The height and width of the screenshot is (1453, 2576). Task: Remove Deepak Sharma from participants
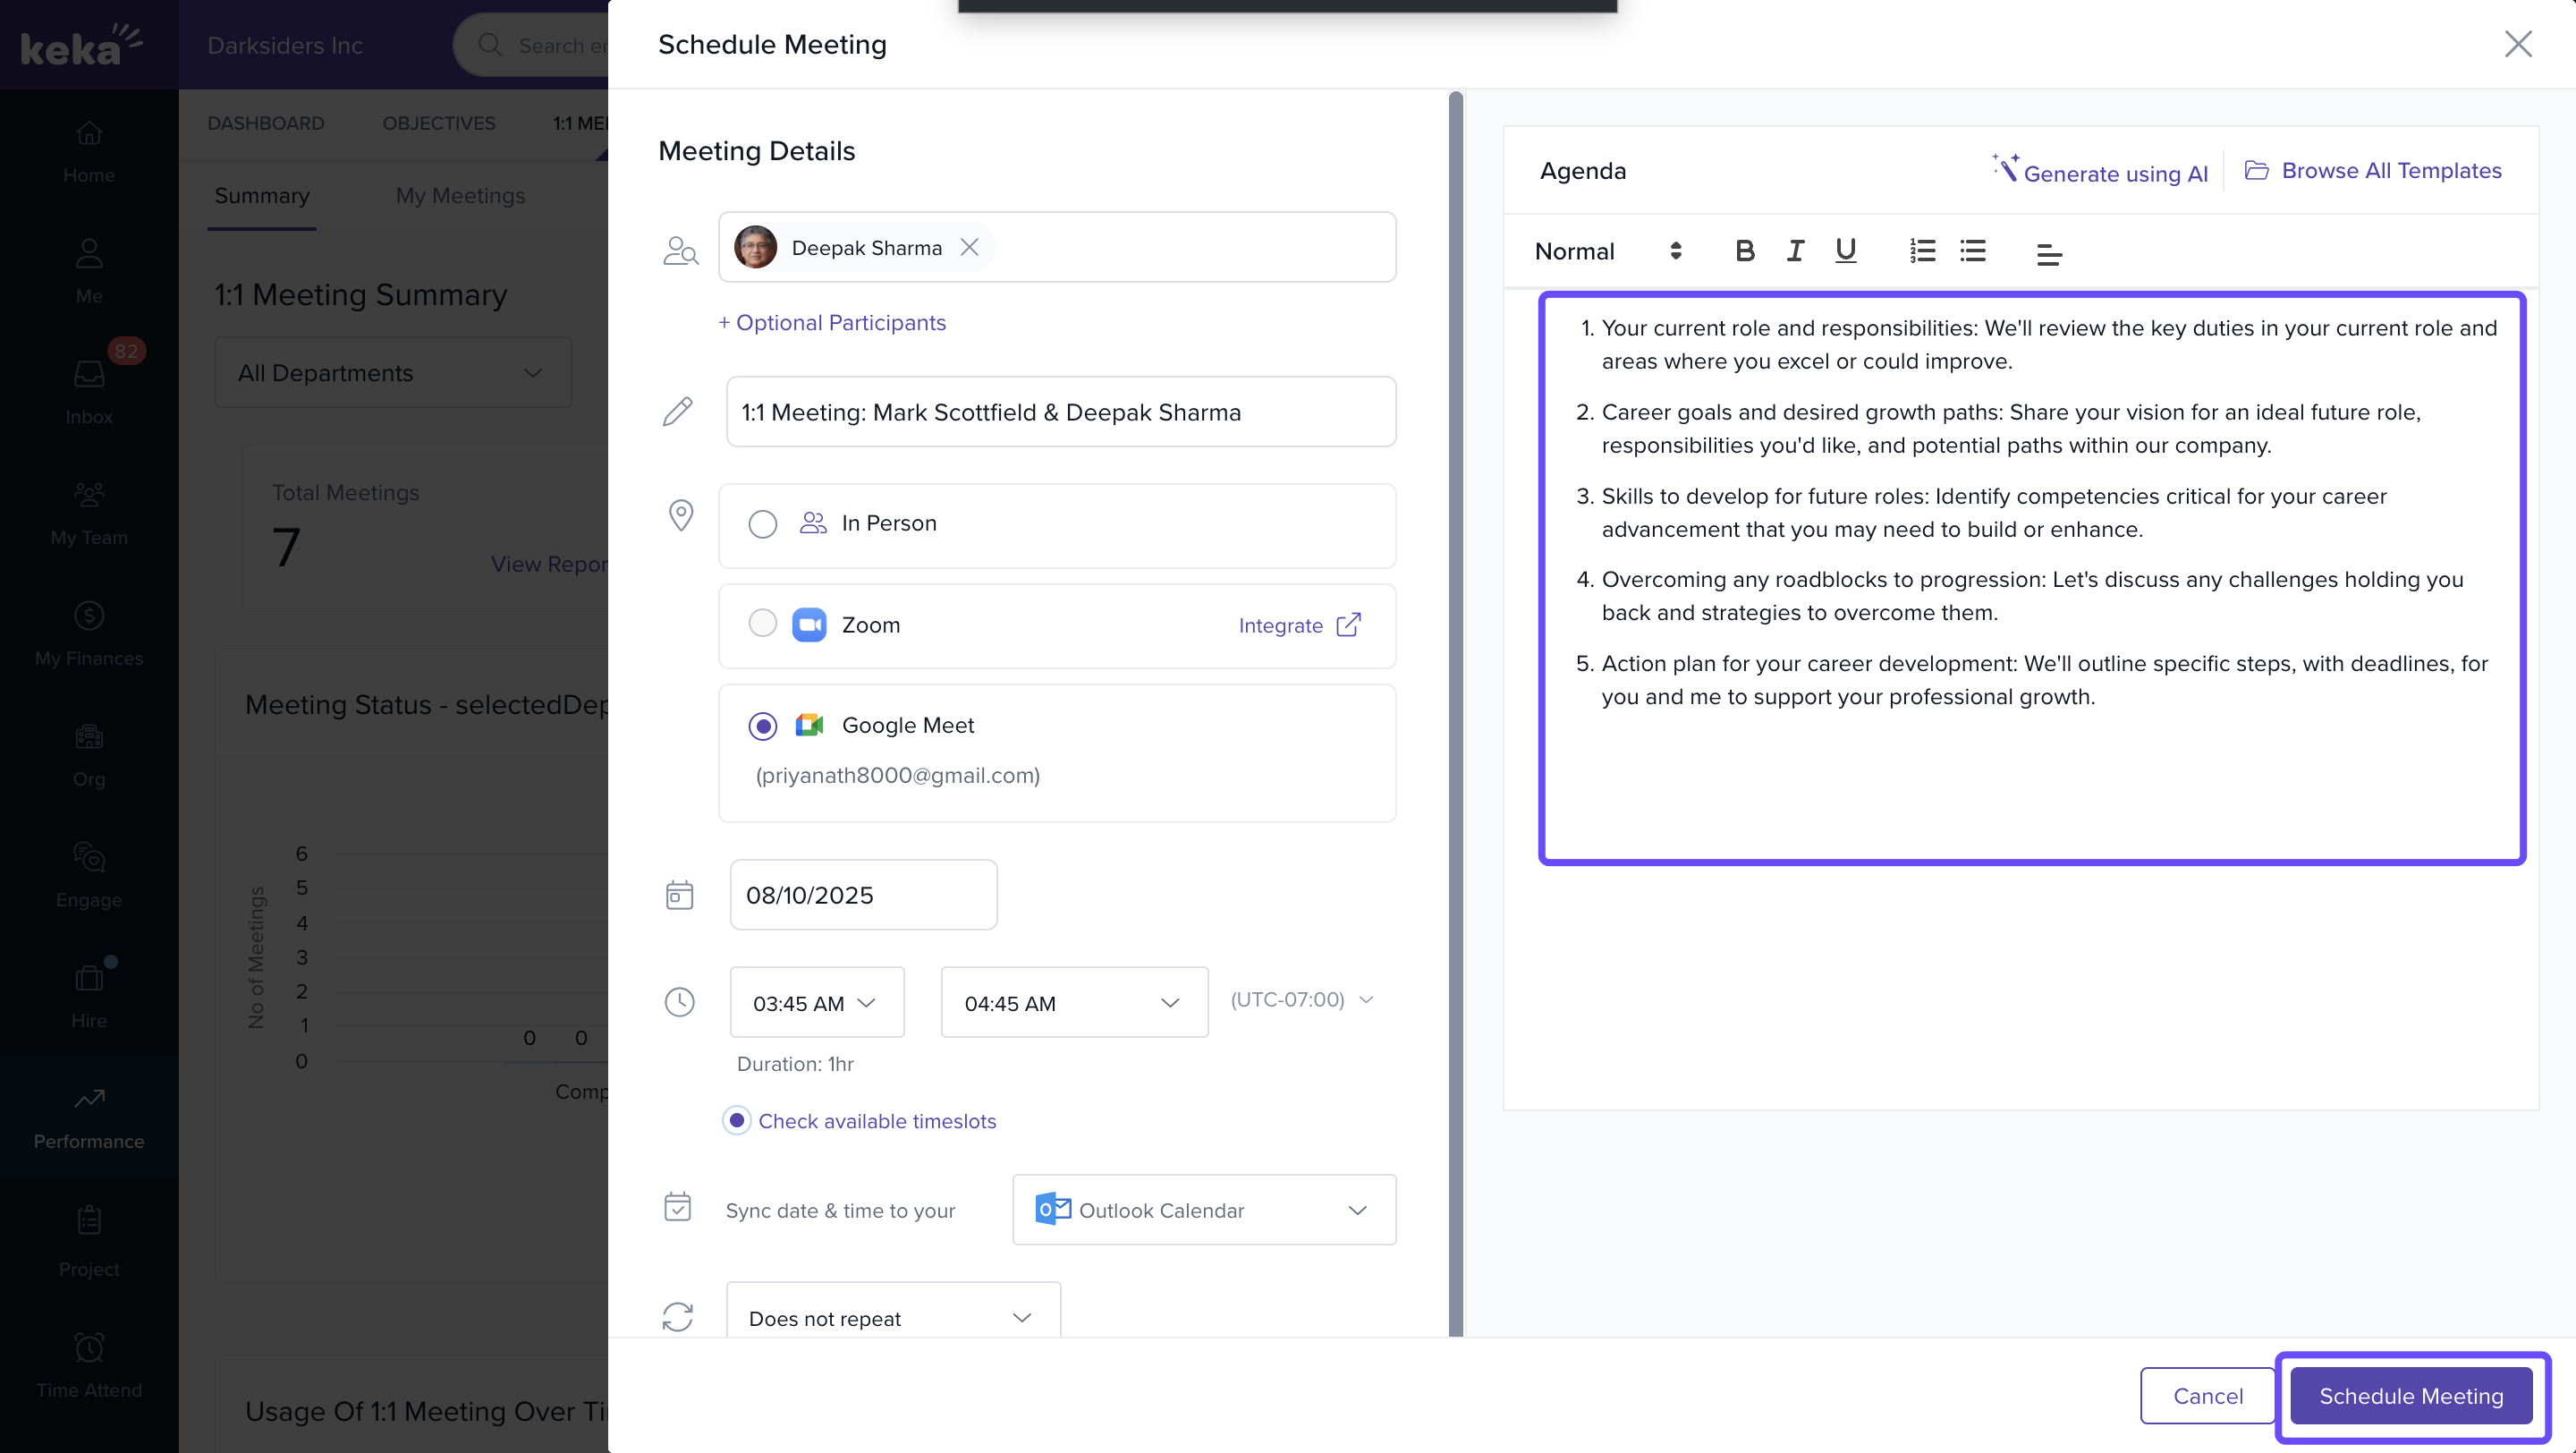click(969, 247)
